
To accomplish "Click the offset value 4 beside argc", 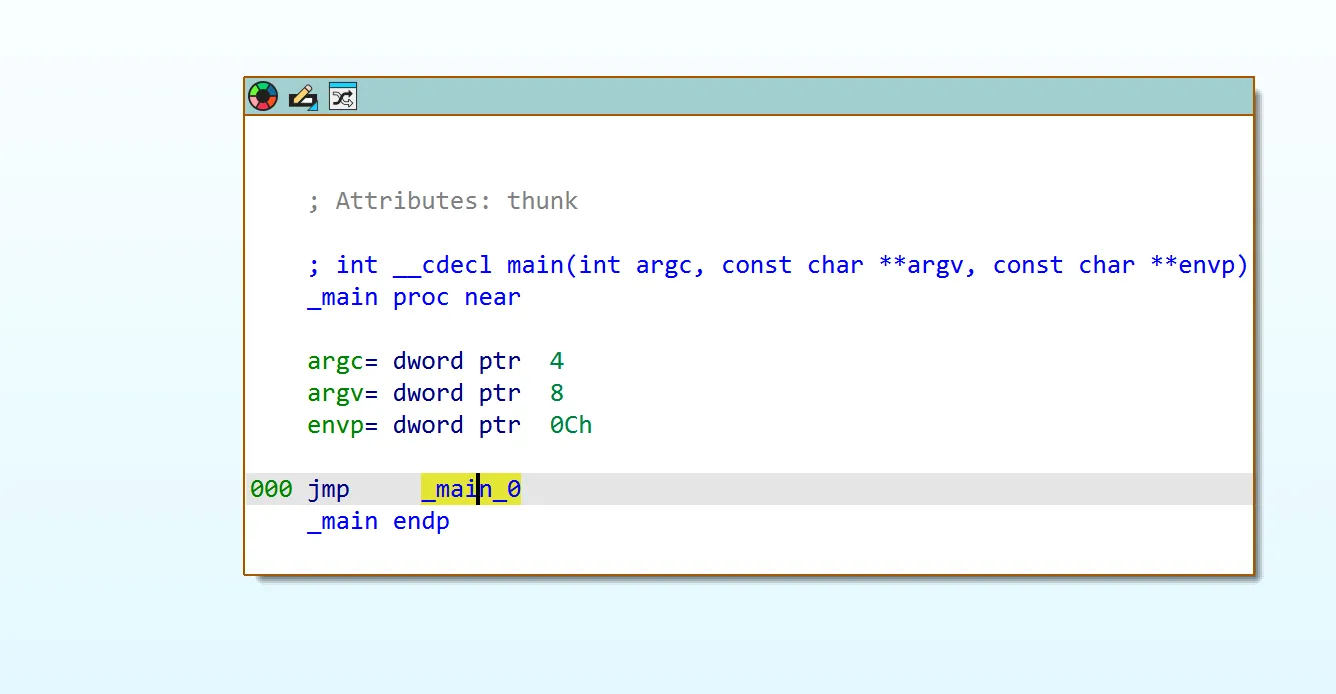I will 557,361.
